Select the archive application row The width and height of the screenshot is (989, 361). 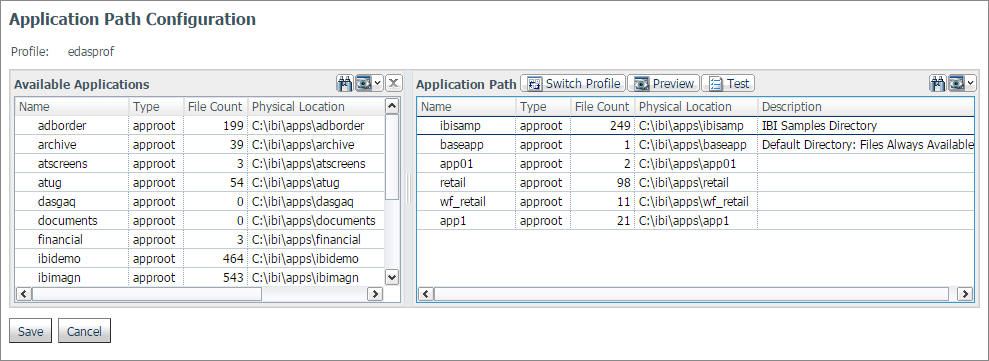coord(199,145)
